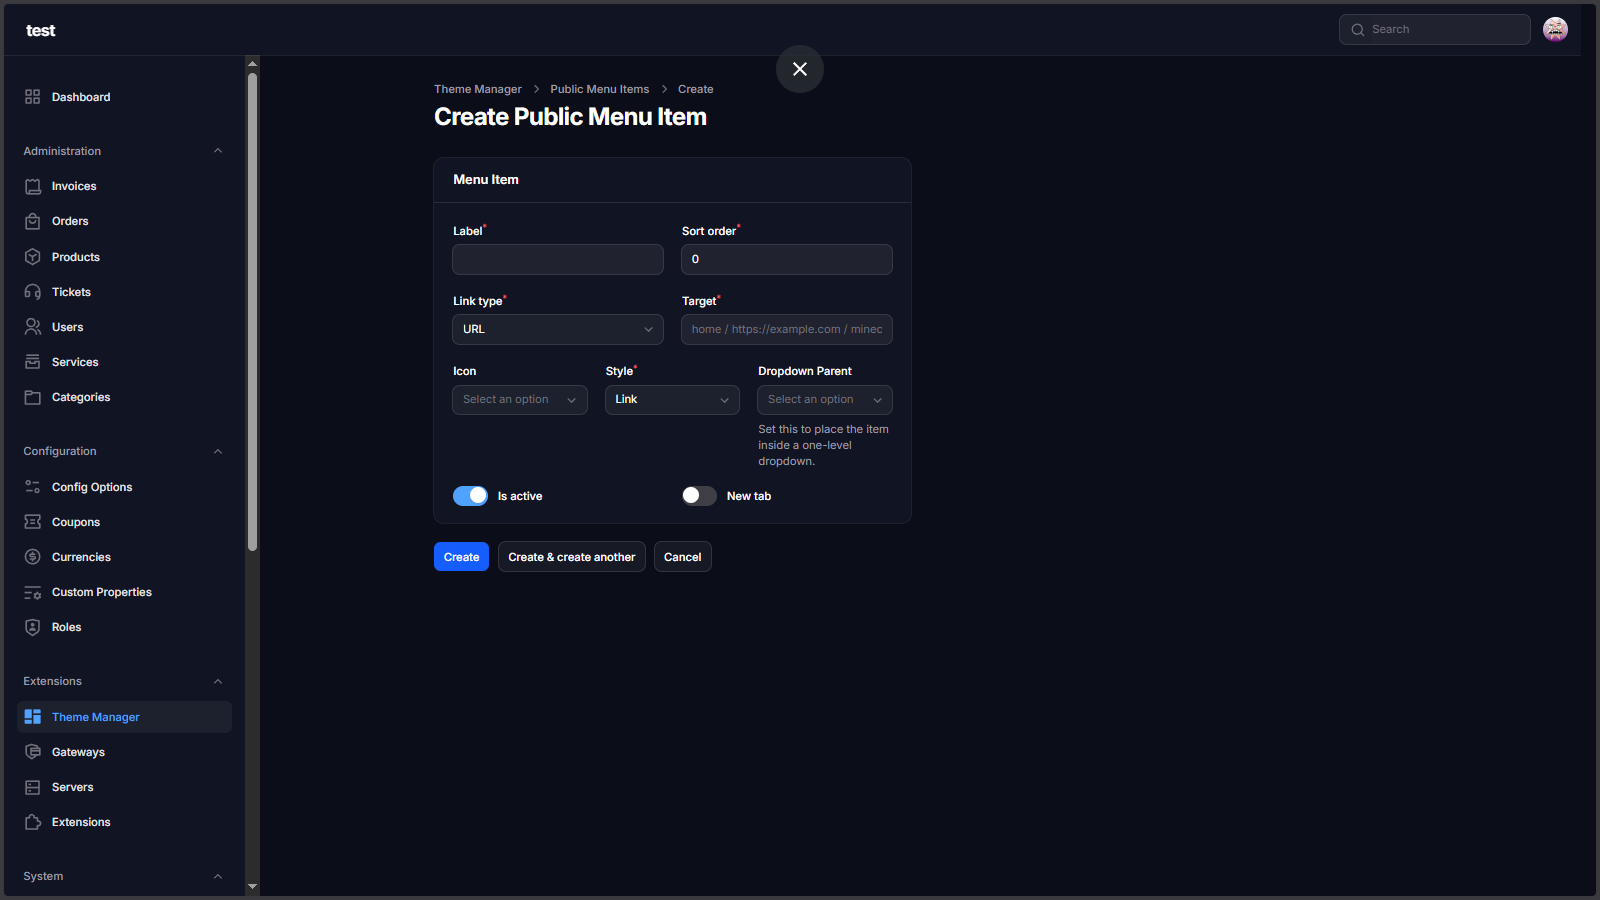
Task: Click the Servers icon in Extensions
Action: point(33,787)
